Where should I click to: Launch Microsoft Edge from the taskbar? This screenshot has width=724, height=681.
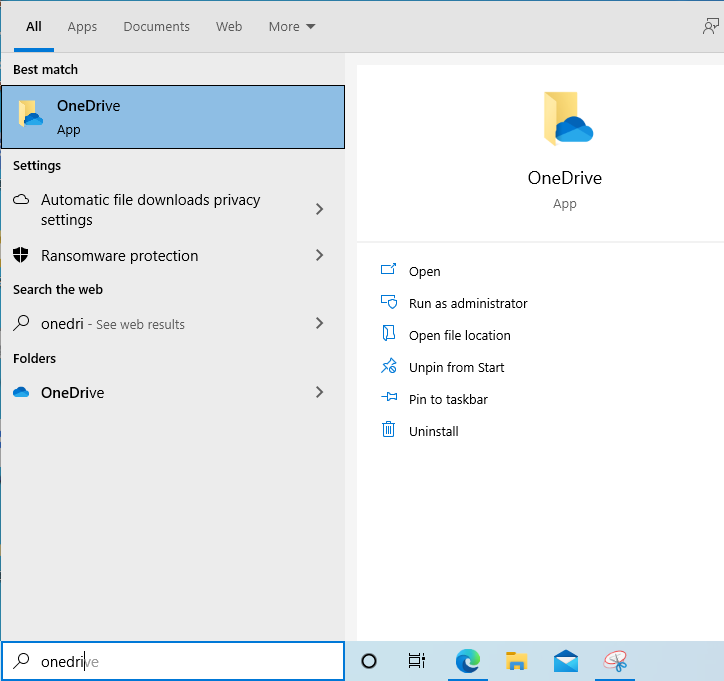click(468, 661)
